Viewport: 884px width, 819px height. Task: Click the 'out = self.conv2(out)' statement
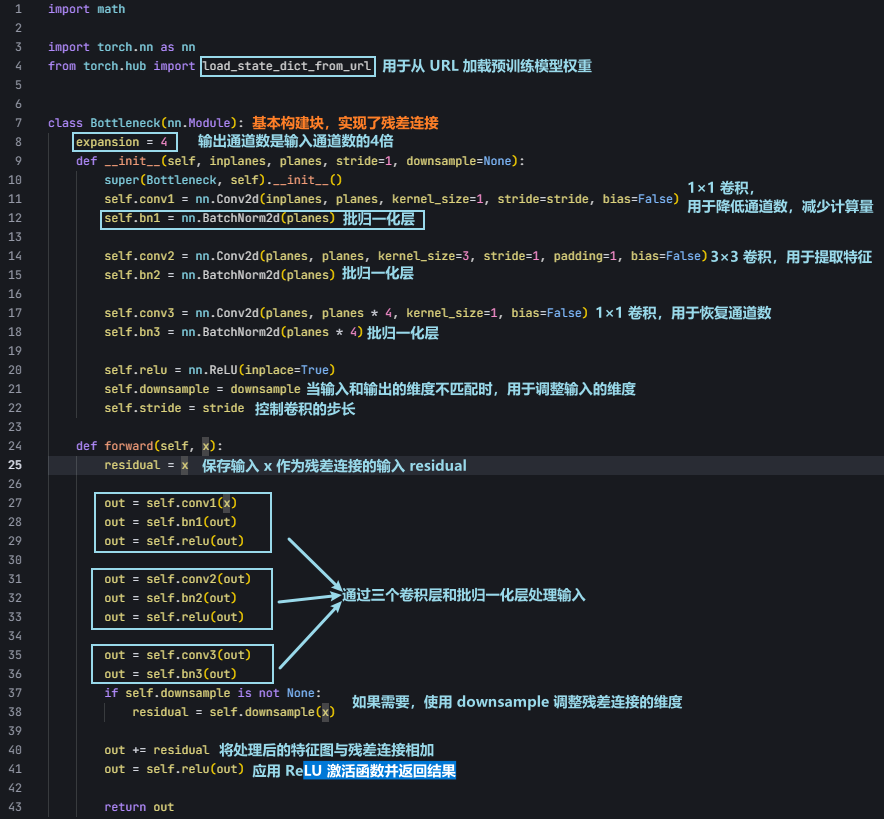coord(177,579)
